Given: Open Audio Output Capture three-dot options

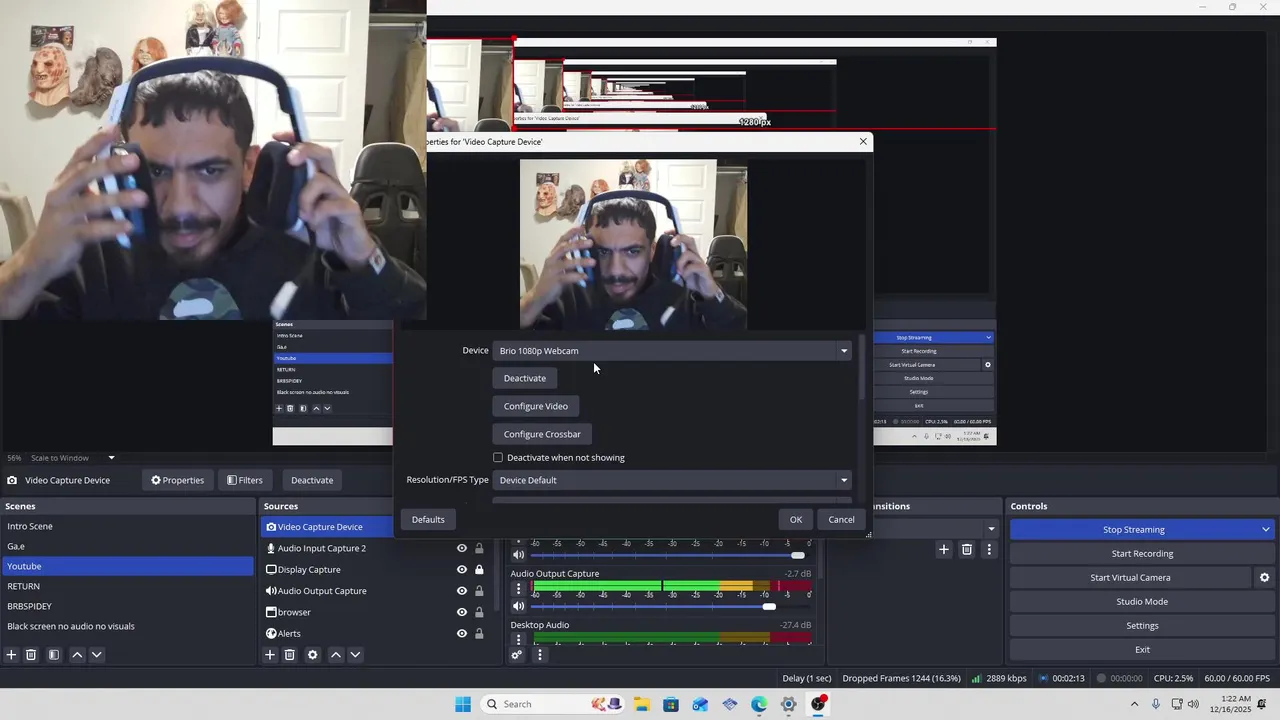Looking at the screenshot, I should pos(518,589).
